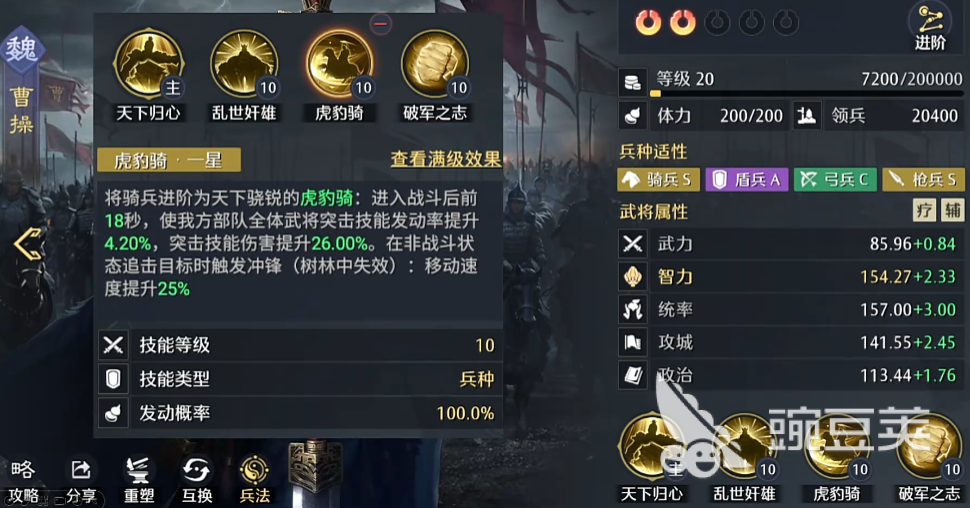The height and width of the screenshot is (508, 970).
Task: Click the 等级 20 experience progress bar
Action: click(x=807, y=93)
